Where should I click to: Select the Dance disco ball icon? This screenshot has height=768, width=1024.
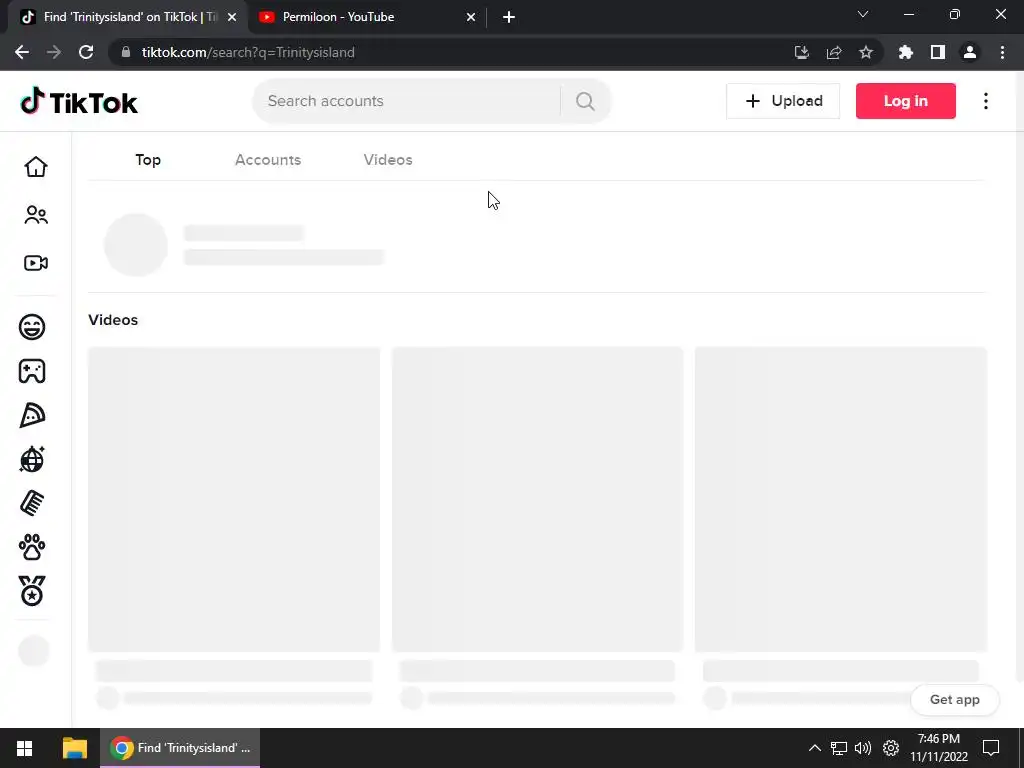point(32,459)
